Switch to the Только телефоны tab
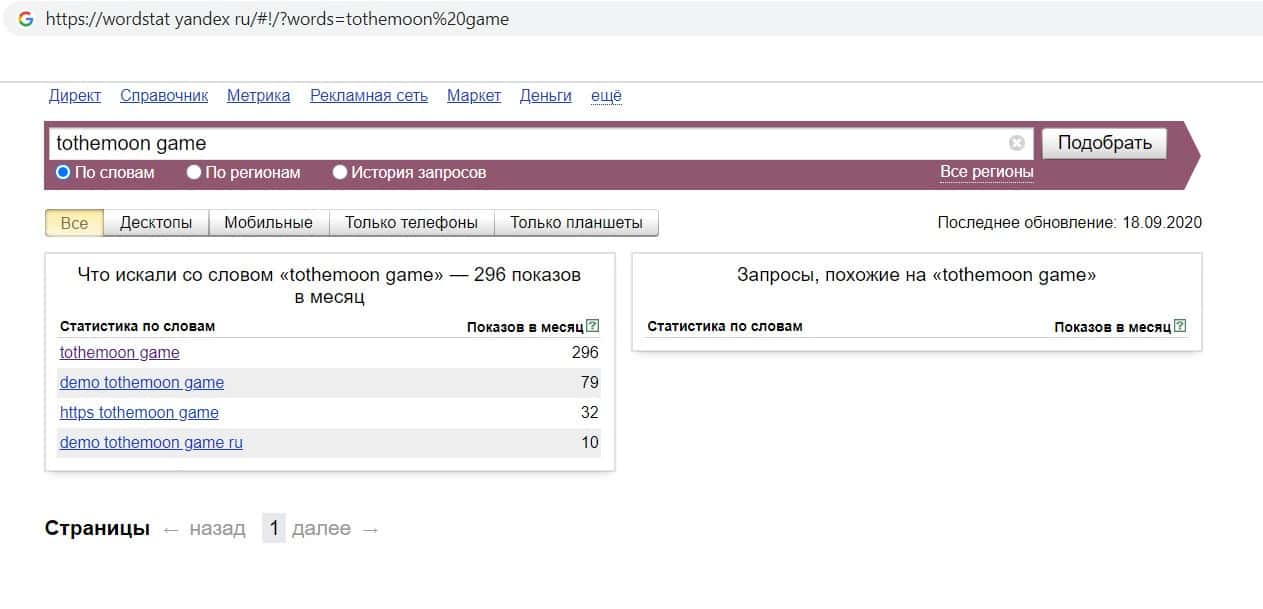Screen dimensions: 1263x609 (x=412, y=223)
